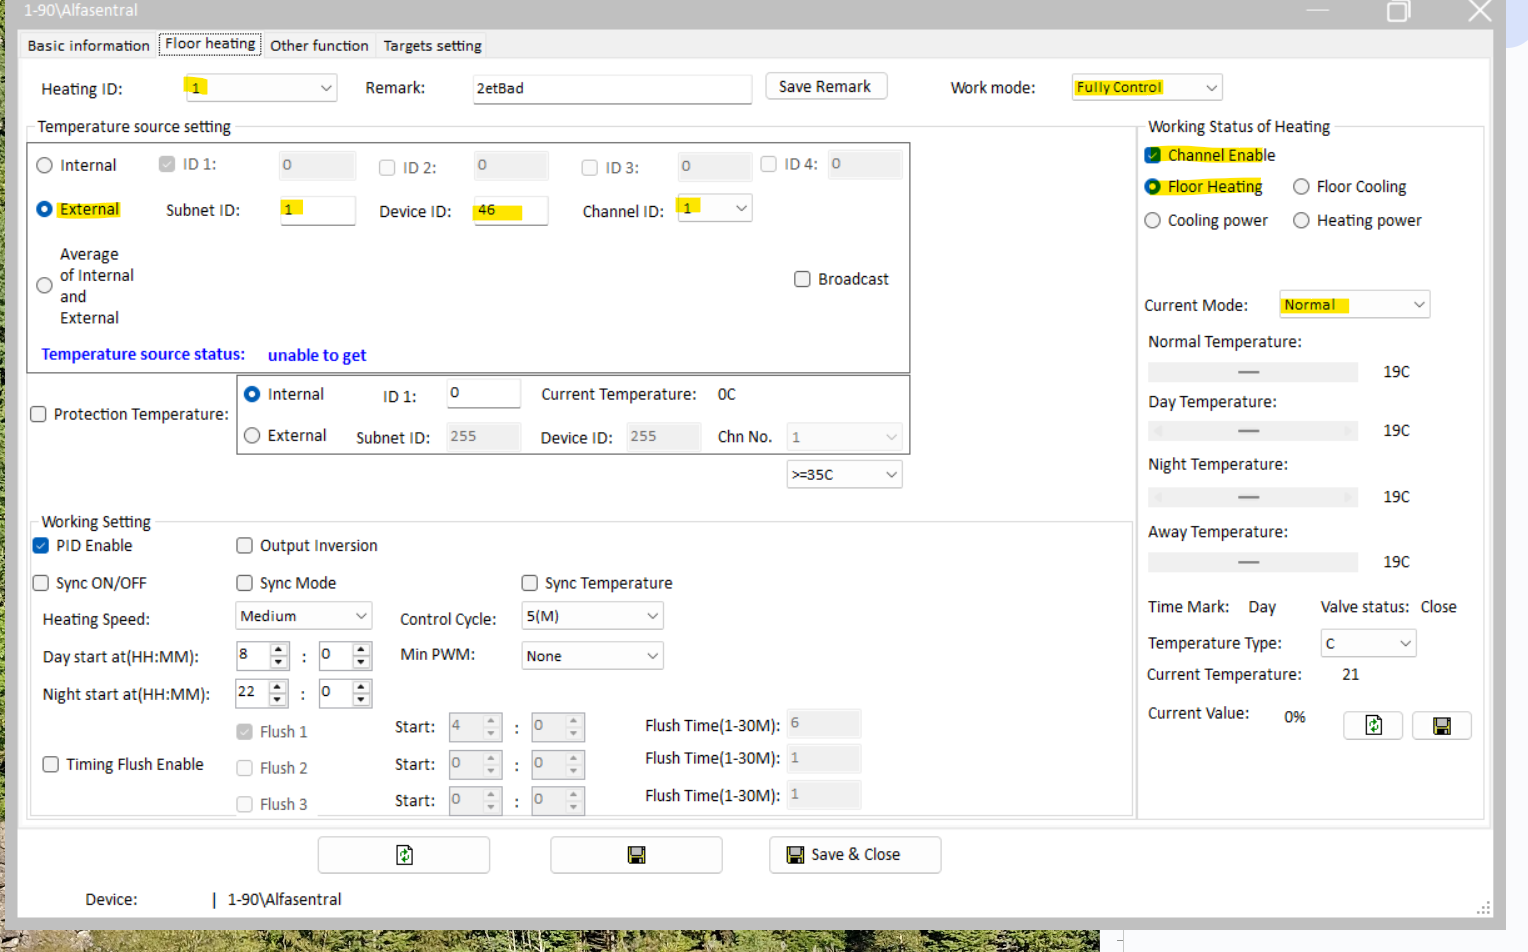Viewport: 1528px width, 952px height.
Task: Click the restore window icon in title bar
Action: pyautogui.click(x=1398, y=12)
